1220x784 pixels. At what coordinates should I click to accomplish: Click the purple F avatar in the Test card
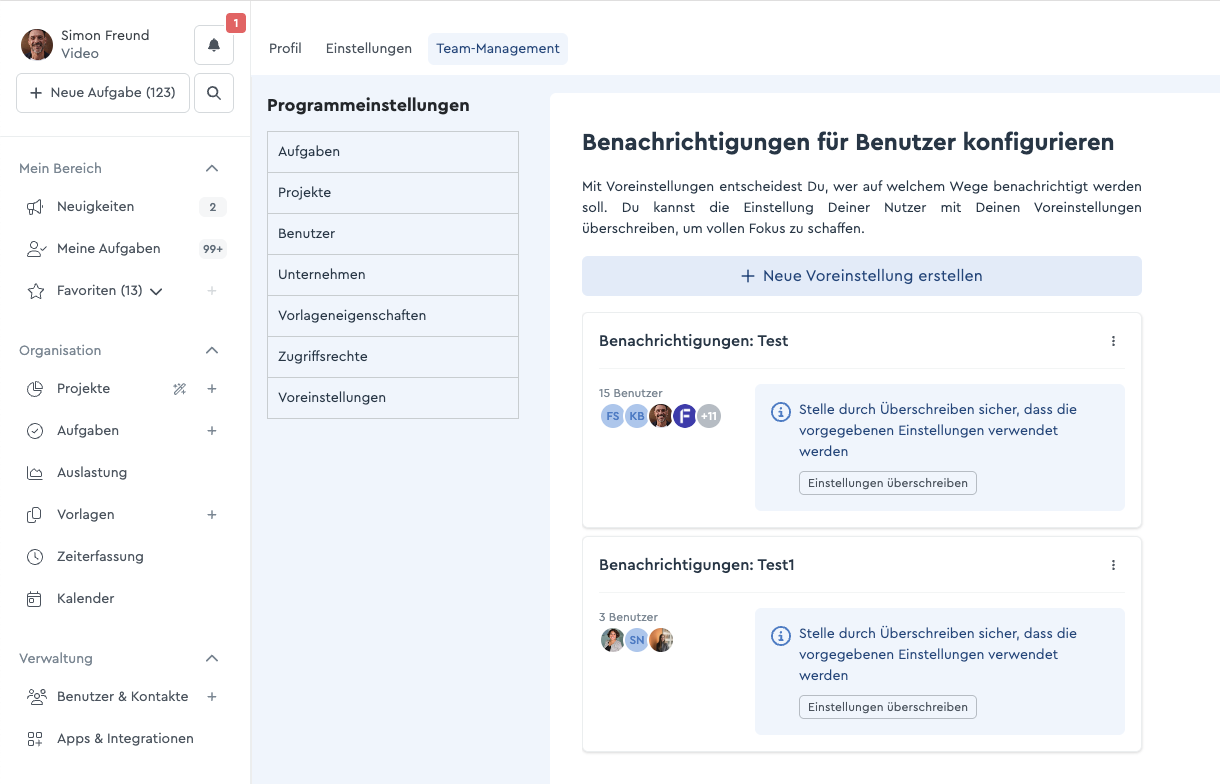pyautogui.click(x=685, y=416)
